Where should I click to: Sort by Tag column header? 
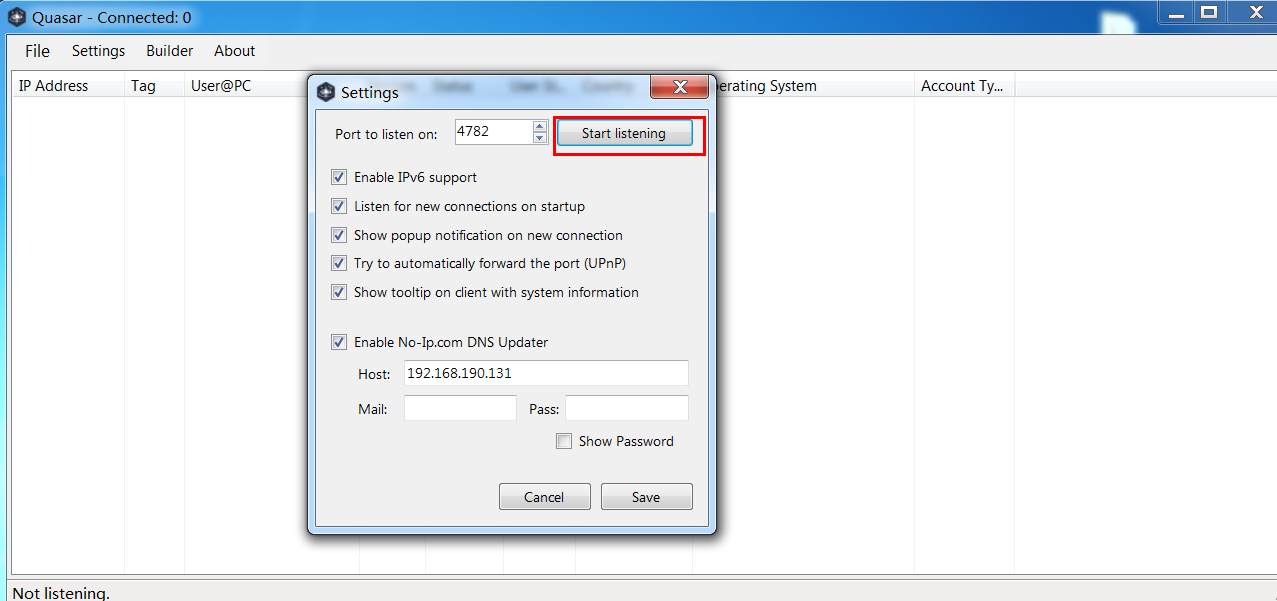point(154,86)
